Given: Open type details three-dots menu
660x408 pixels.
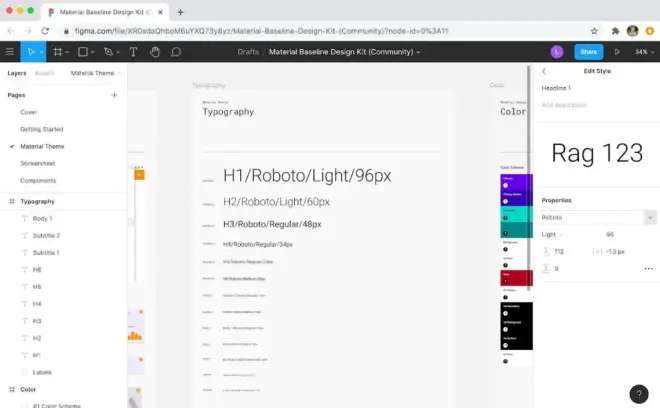Looking at the screenshot, I should (648, 269).
